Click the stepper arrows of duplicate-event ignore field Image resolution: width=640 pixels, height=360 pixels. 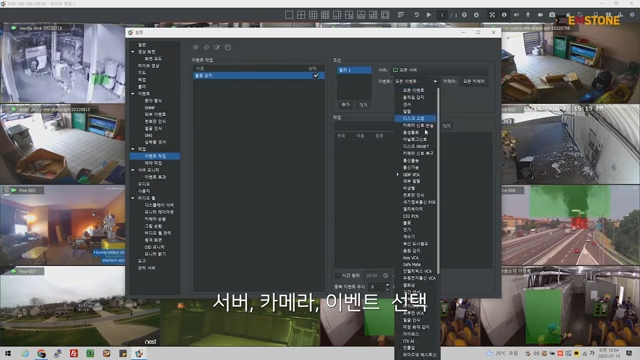[x=387, y=287]
